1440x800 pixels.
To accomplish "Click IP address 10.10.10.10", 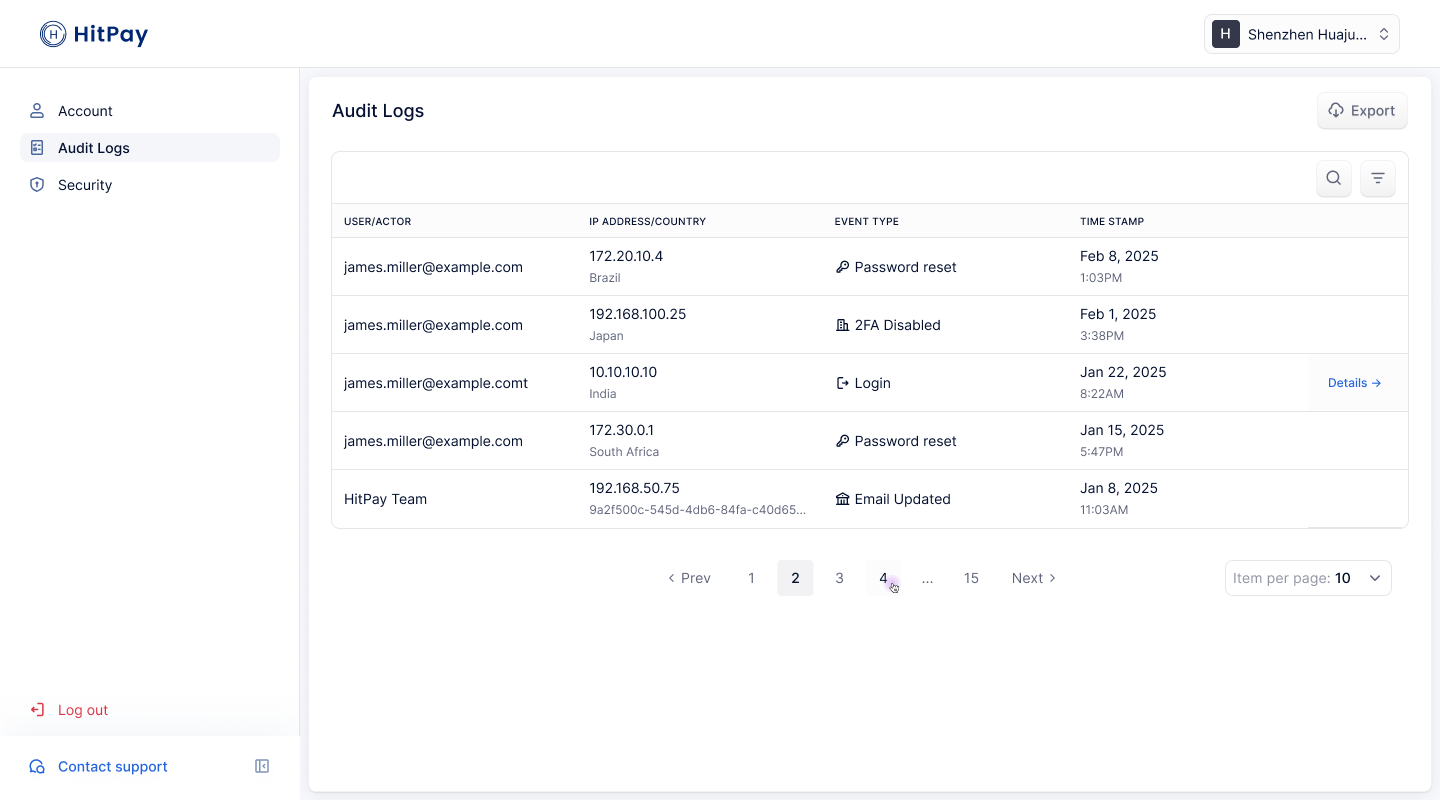I will (623, 372).
